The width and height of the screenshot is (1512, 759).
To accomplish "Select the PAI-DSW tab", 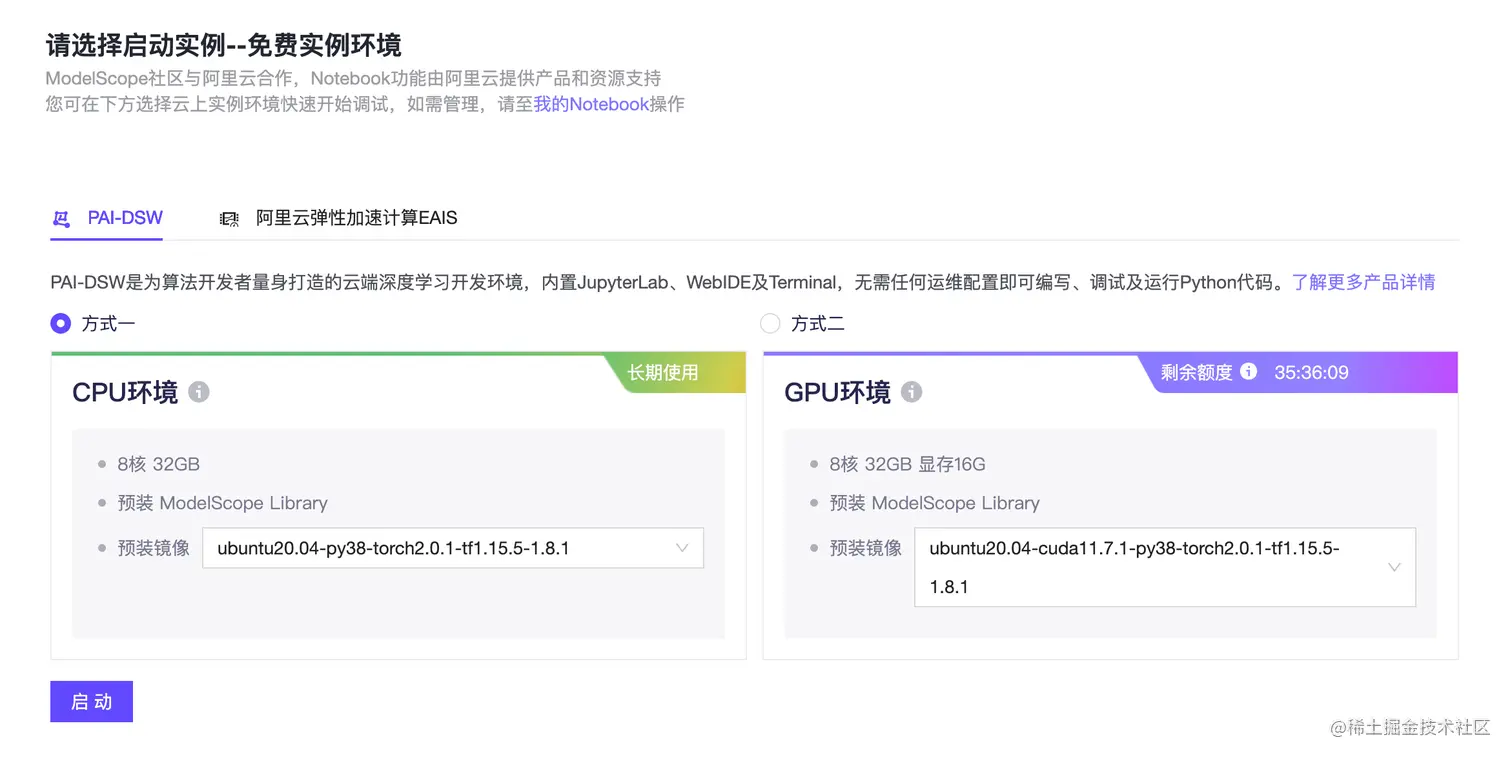I will pyautogui.click(x=124, y=217).
